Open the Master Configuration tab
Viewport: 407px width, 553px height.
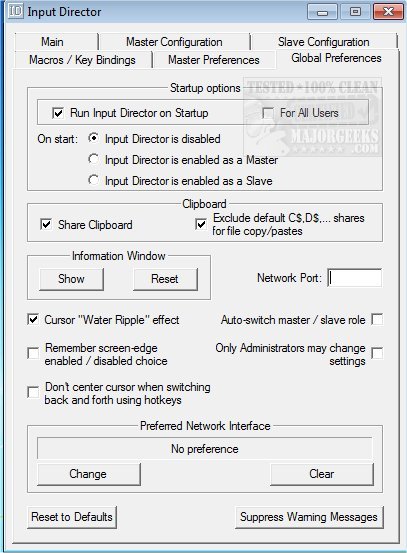(x=174, y=42)
